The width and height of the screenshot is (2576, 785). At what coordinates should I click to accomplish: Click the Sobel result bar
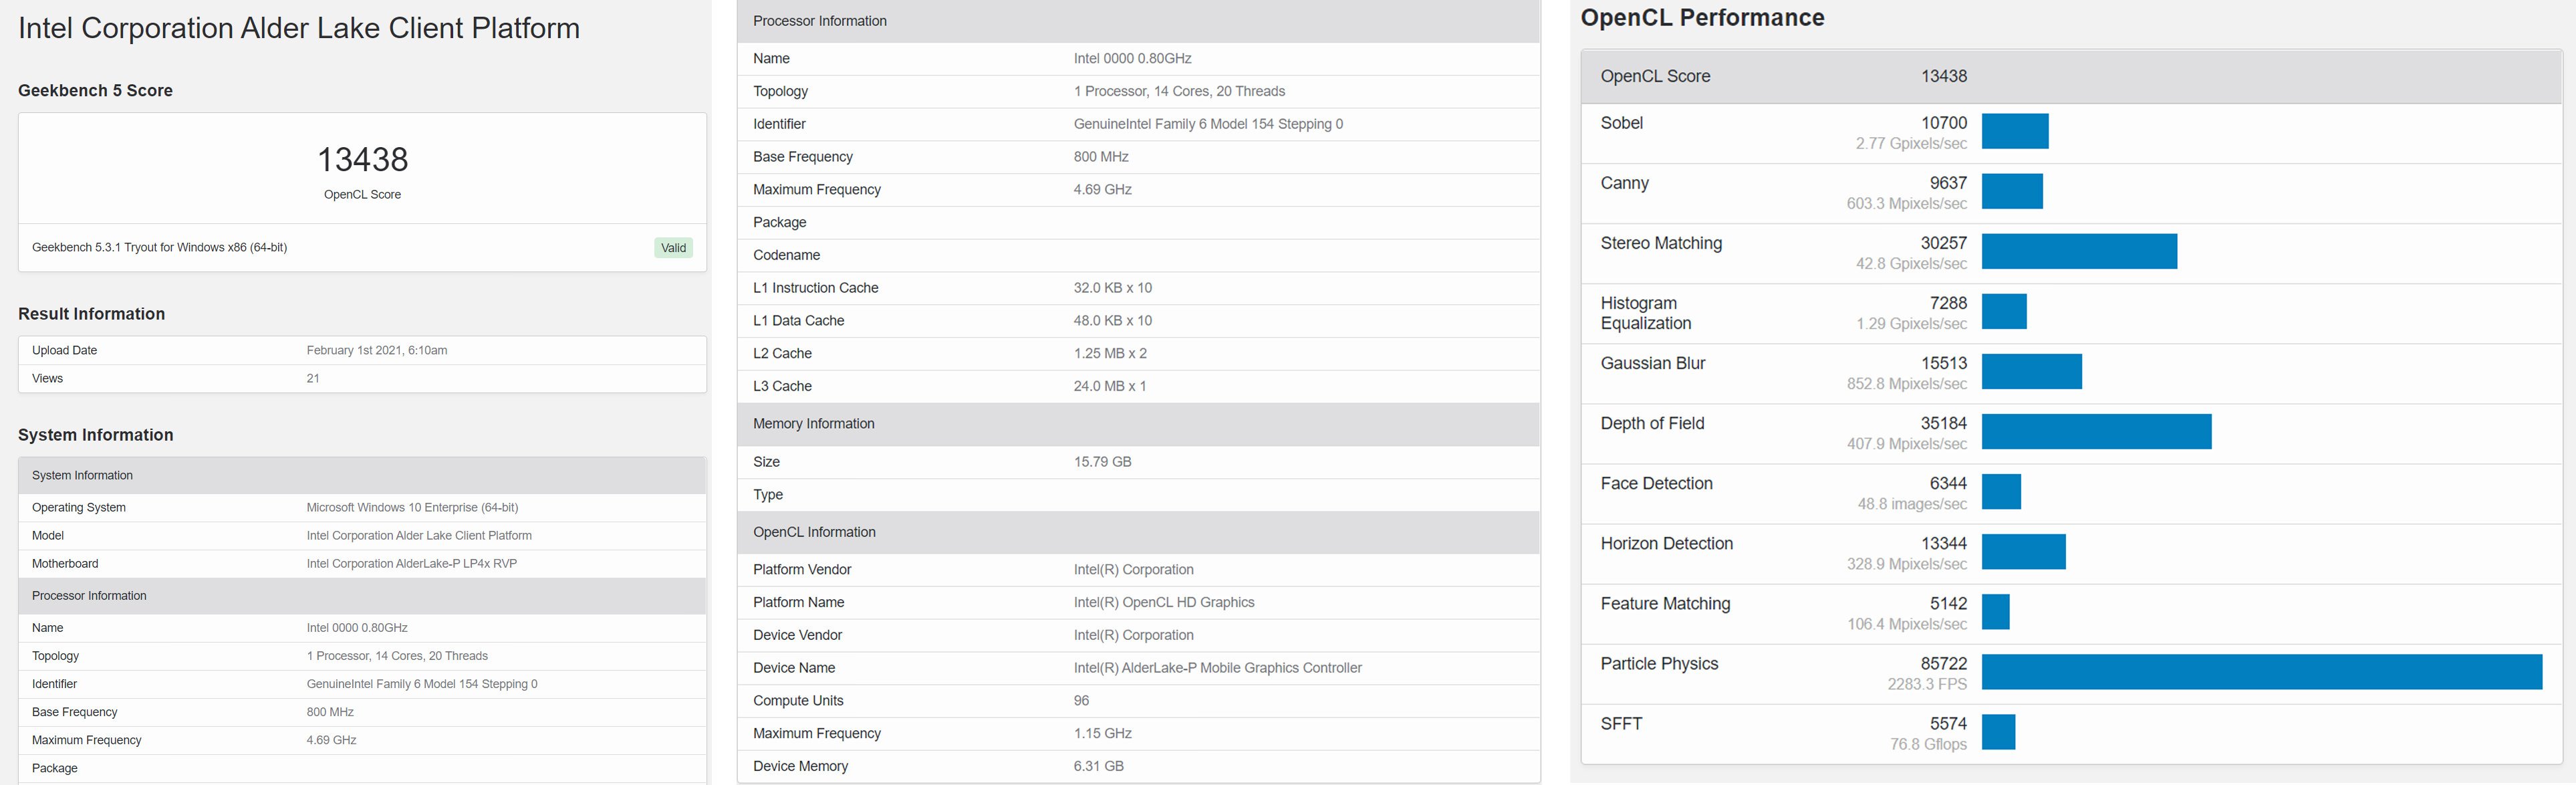click(x=2015, y=131)
